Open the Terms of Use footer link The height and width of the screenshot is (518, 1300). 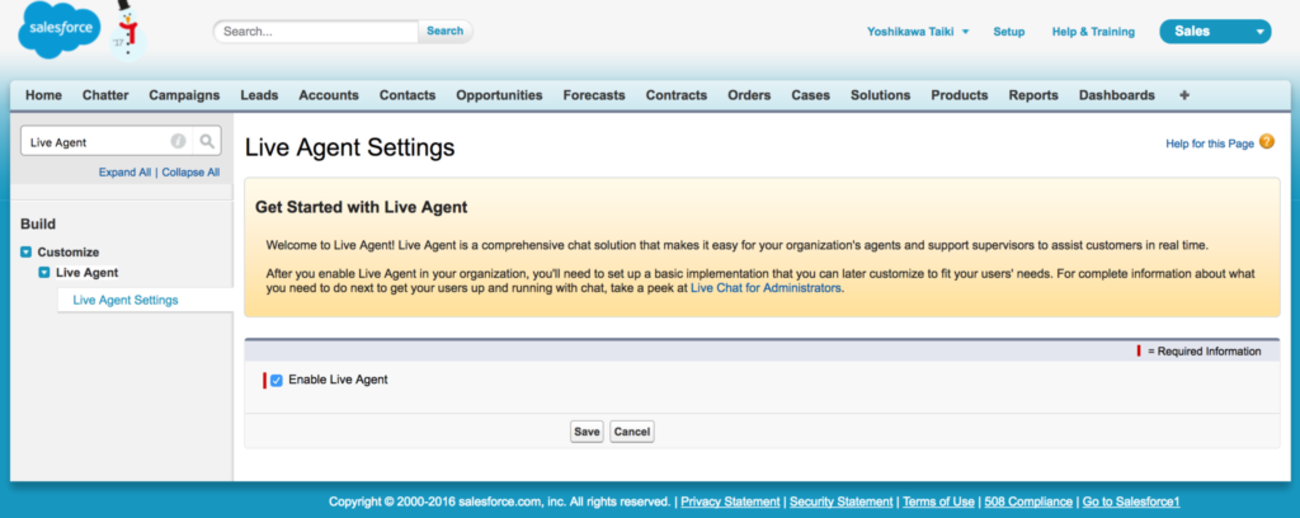point(938,502)
